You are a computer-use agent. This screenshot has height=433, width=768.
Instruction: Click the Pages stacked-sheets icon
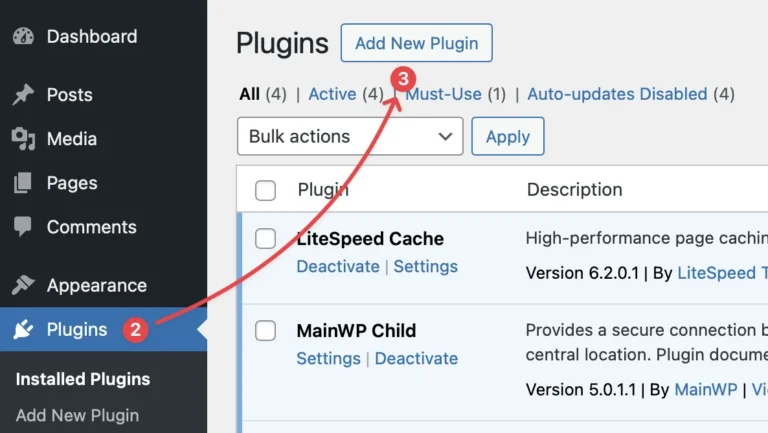pos(23,183)
